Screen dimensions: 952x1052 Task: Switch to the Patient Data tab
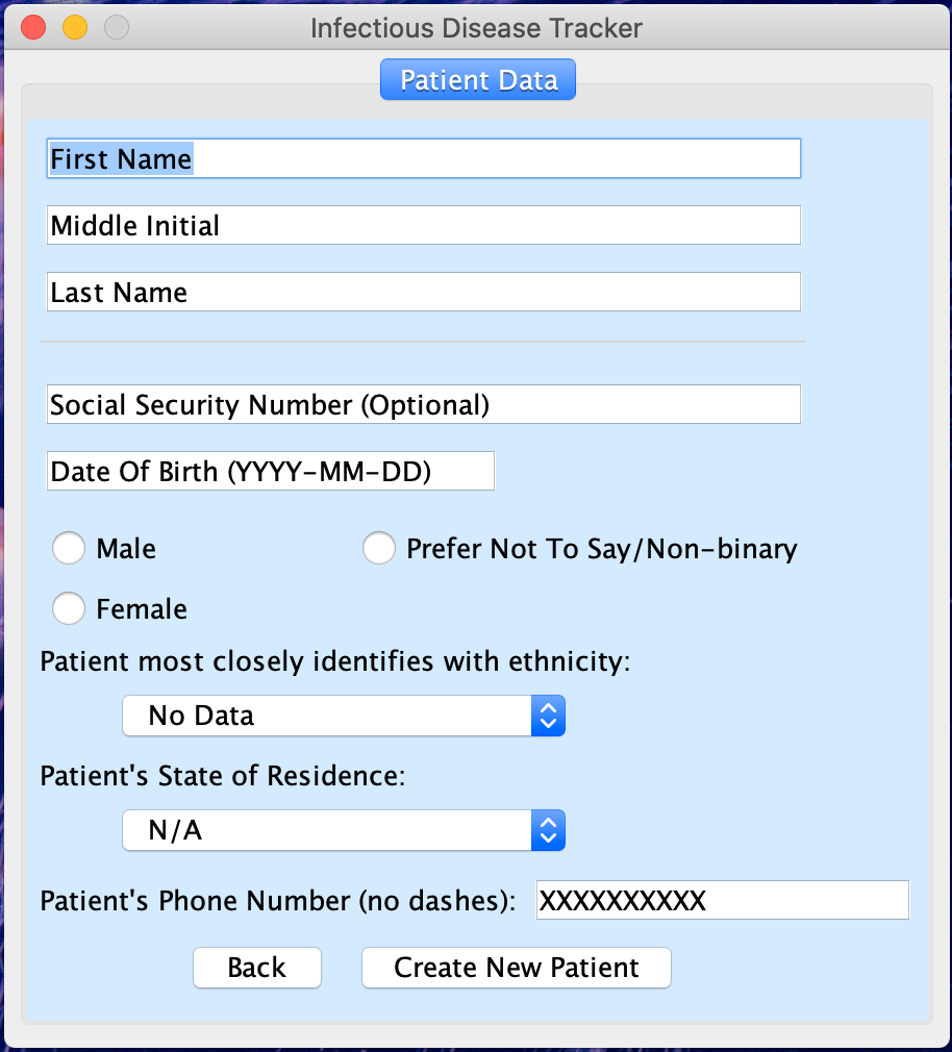478,80
